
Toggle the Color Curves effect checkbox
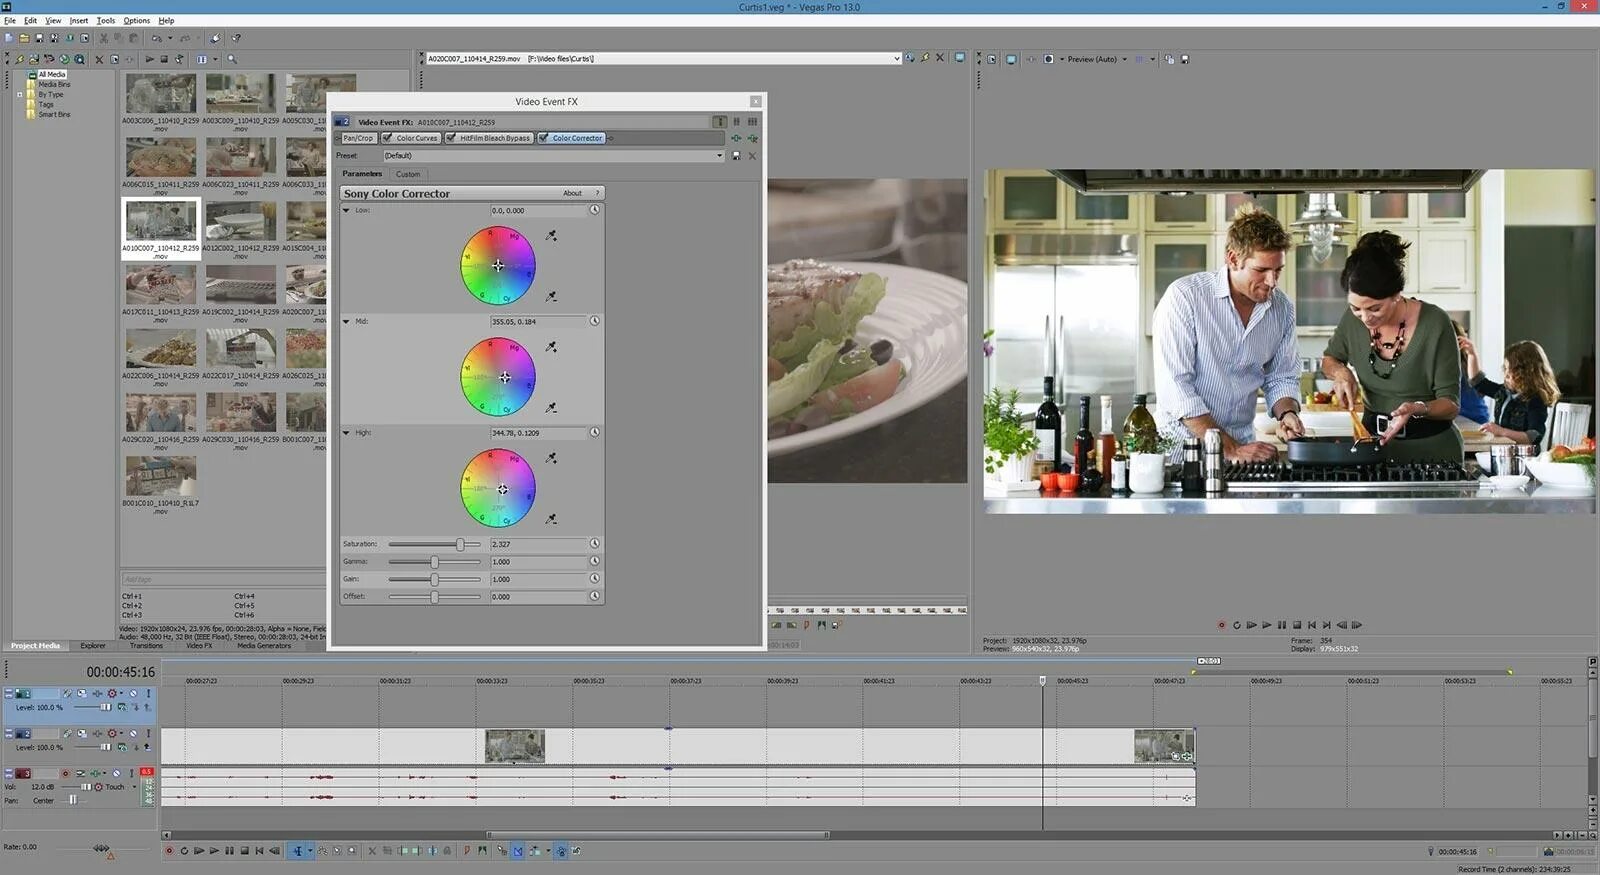[387, 138]
